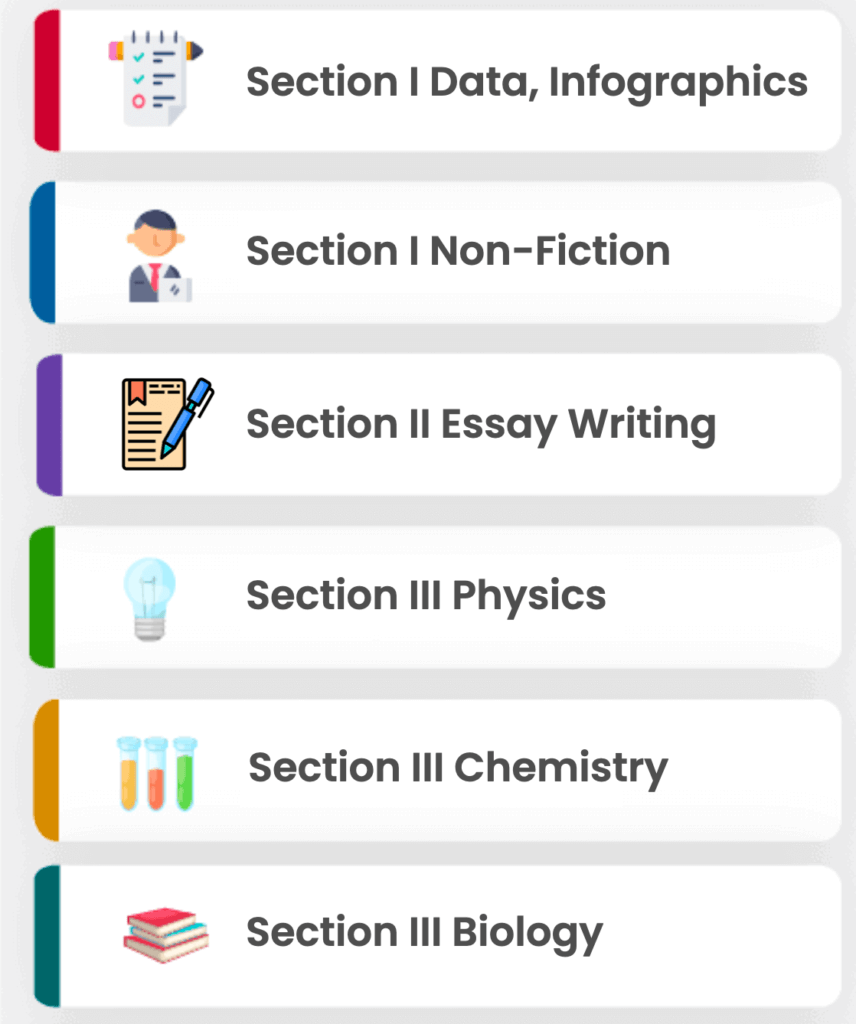Click the test tubes Chemistry icon
This screenshot has height=1024, width=856.
click(157, 774)
